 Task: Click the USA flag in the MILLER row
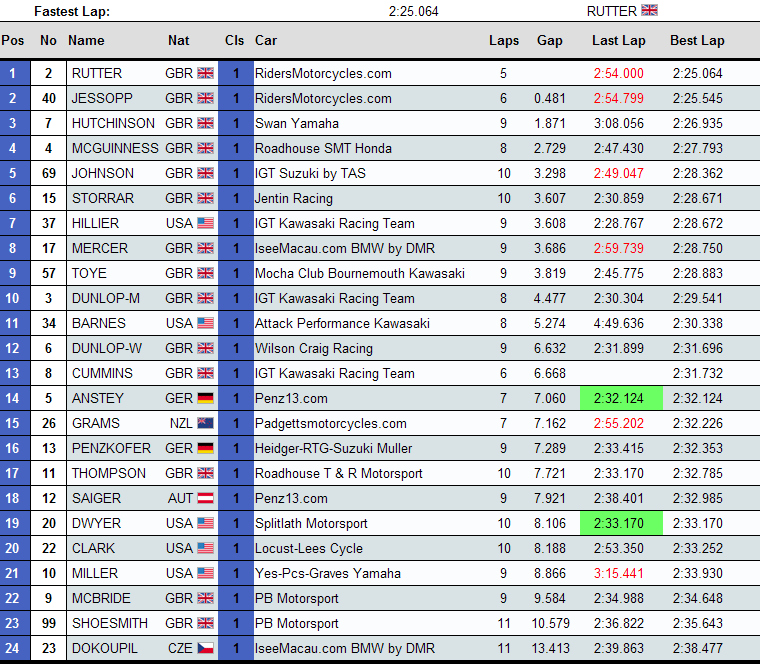(x=206, y=573)
